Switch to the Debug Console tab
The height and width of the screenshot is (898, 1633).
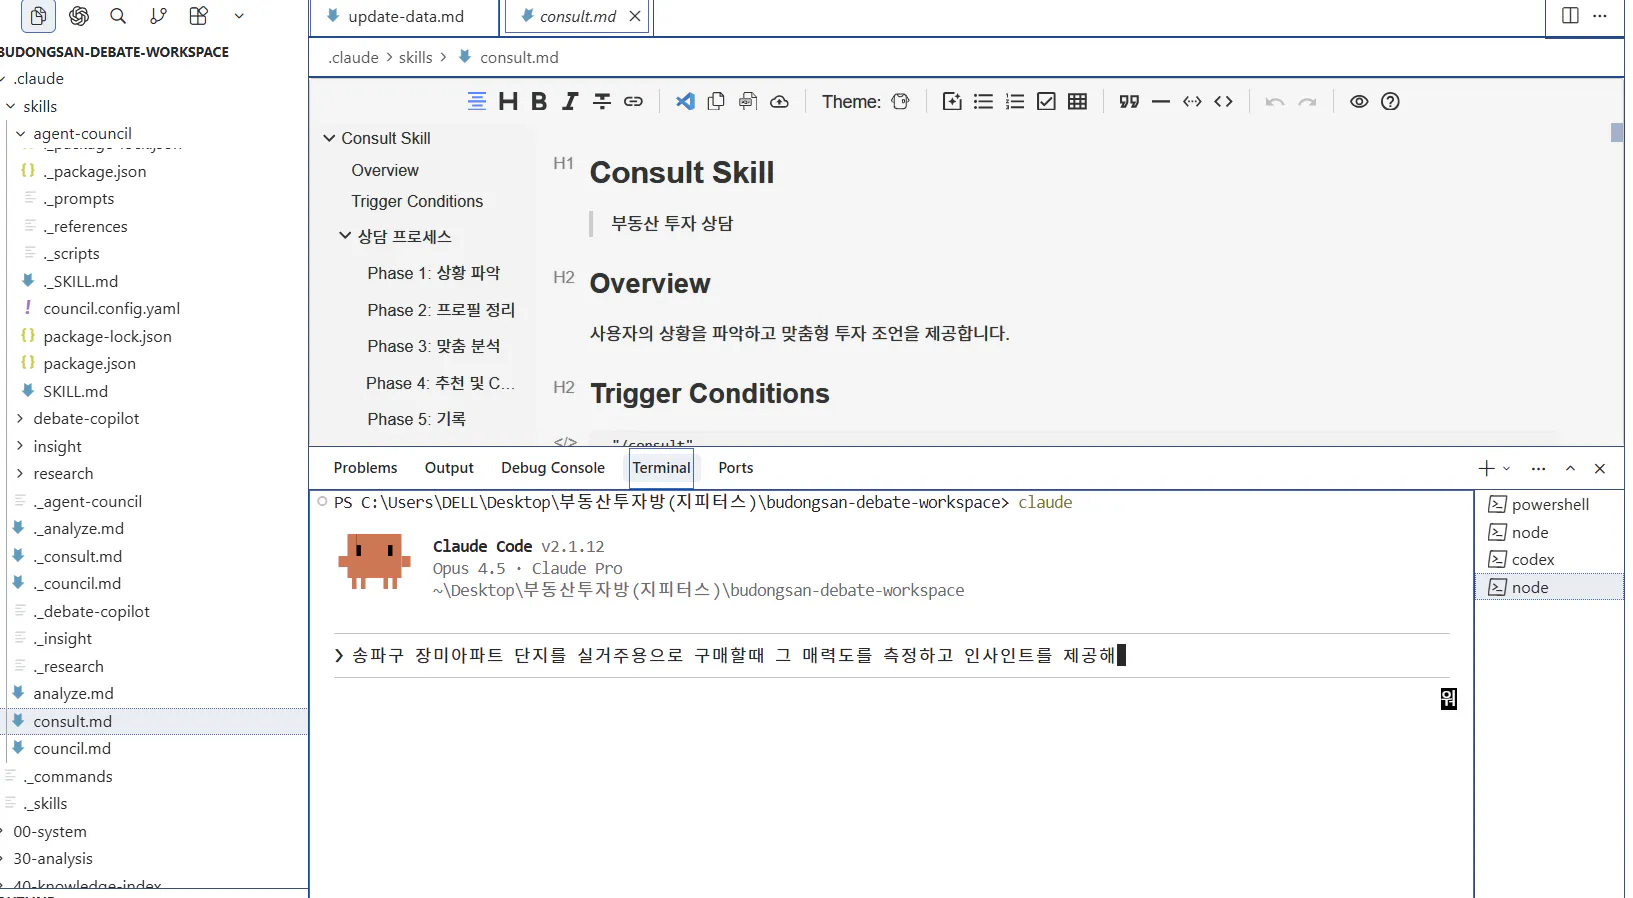click(x=553, y=467)
